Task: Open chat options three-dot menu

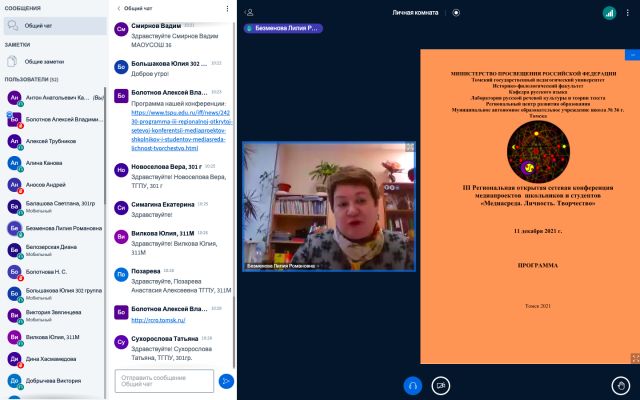Action: click(x=227, y=9)
